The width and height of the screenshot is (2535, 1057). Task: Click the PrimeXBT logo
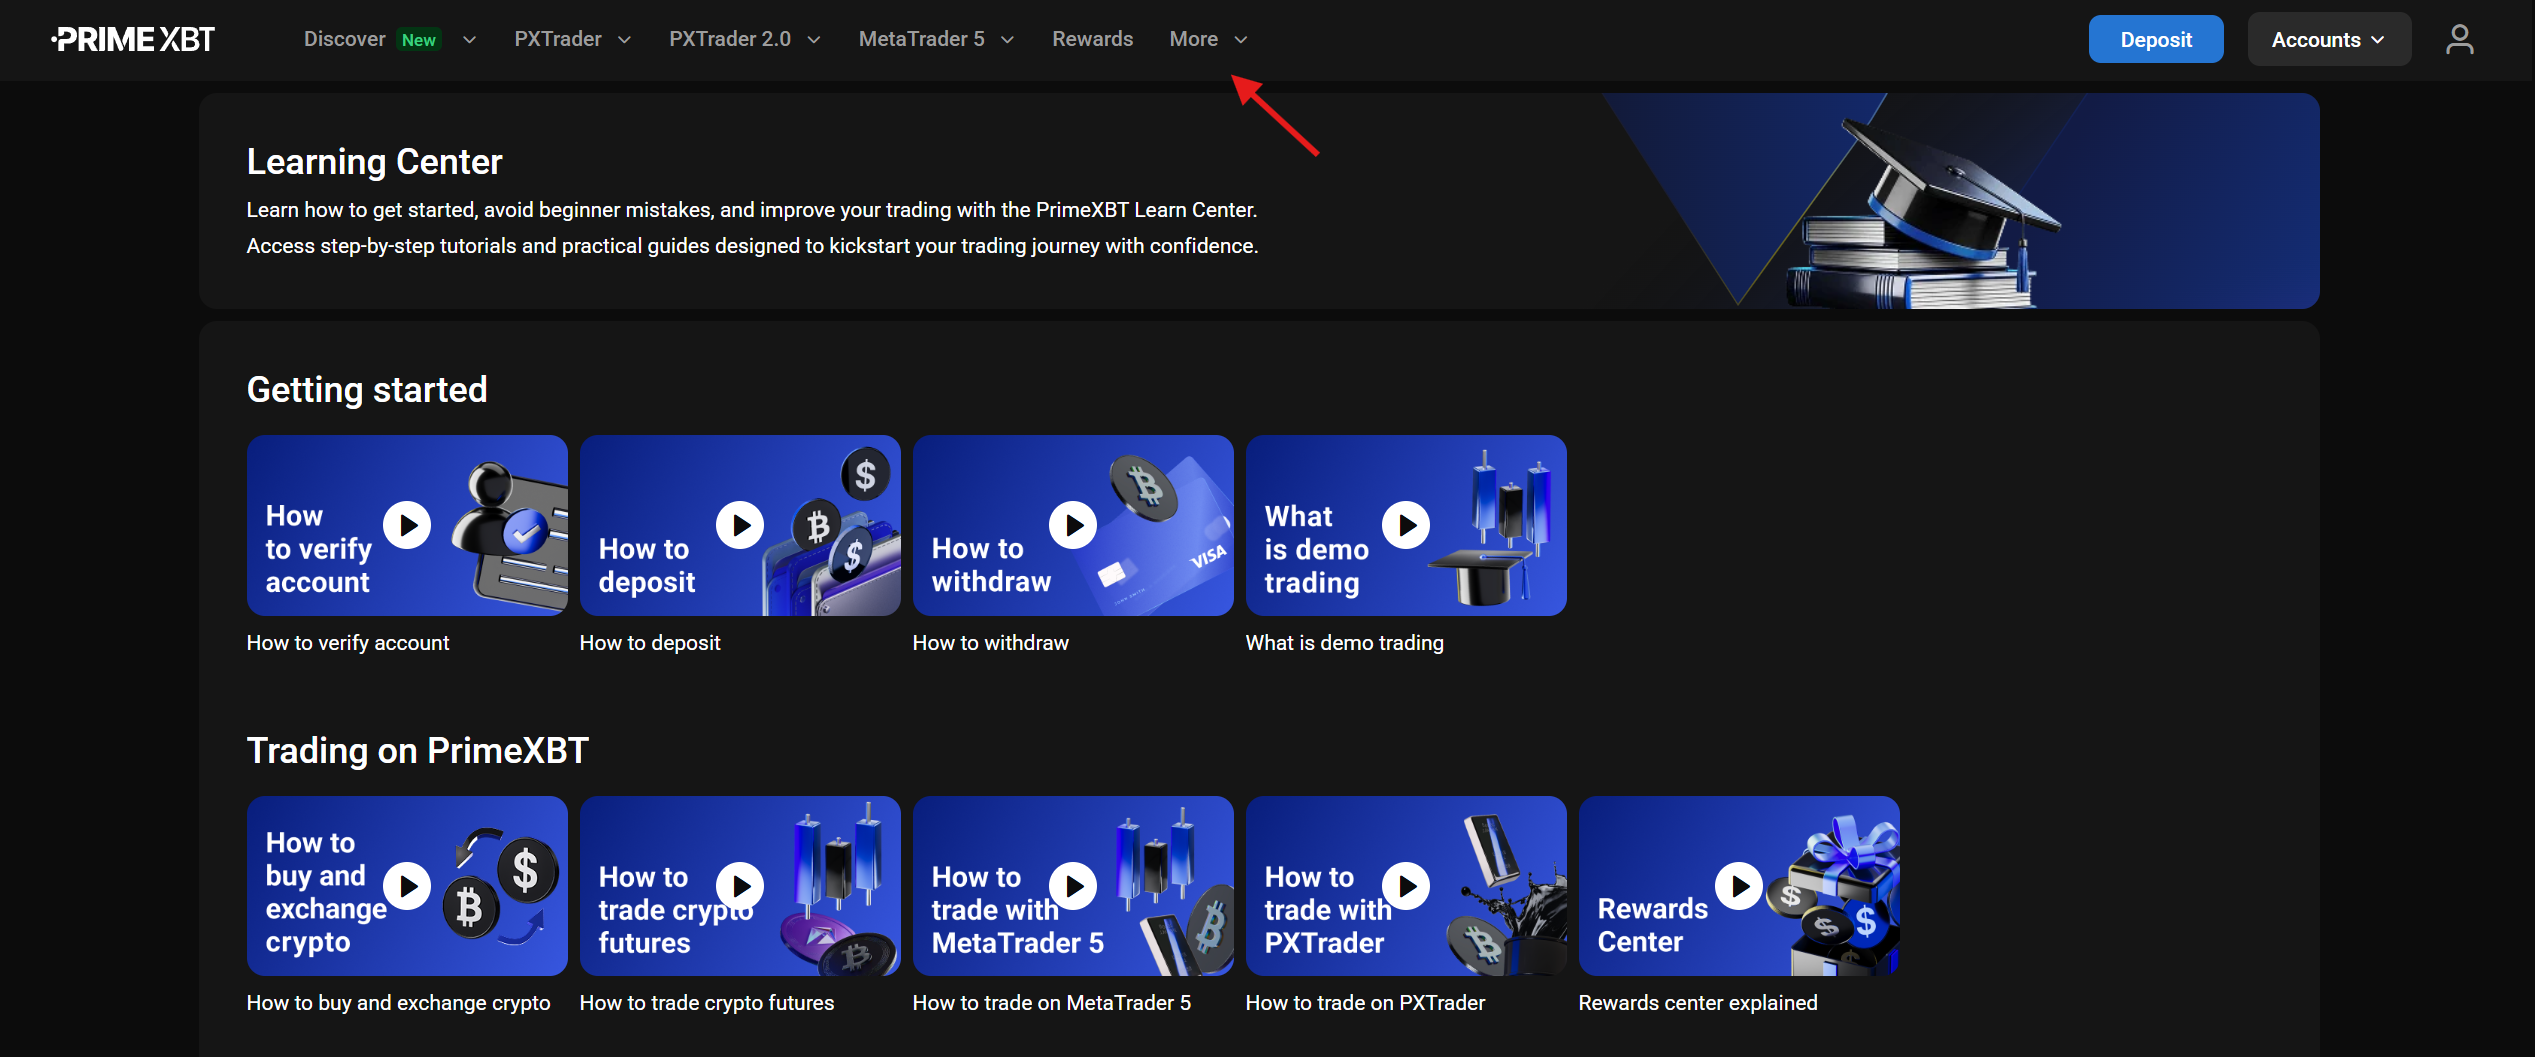[x=133, y=39]
